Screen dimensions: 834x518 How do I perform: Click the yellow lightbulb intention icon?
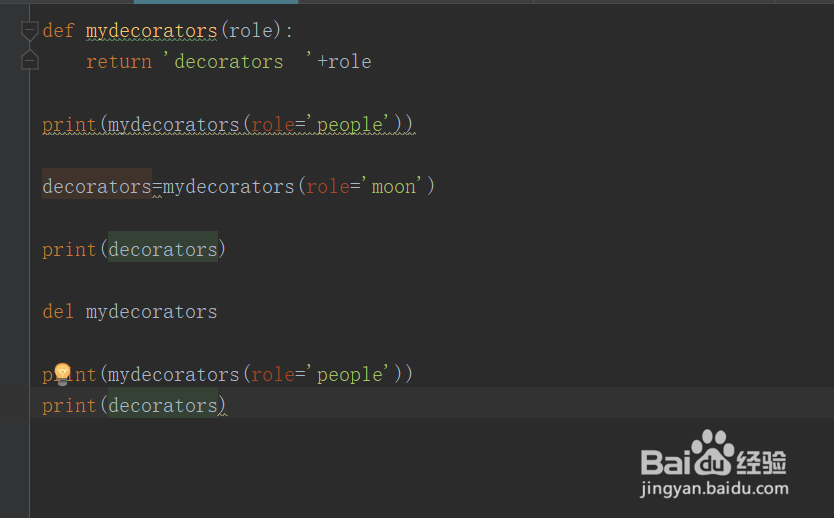(x=62, y=374)
